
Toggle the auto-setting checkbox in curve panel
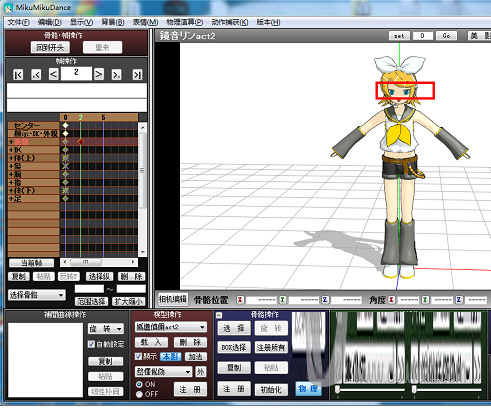91,344
